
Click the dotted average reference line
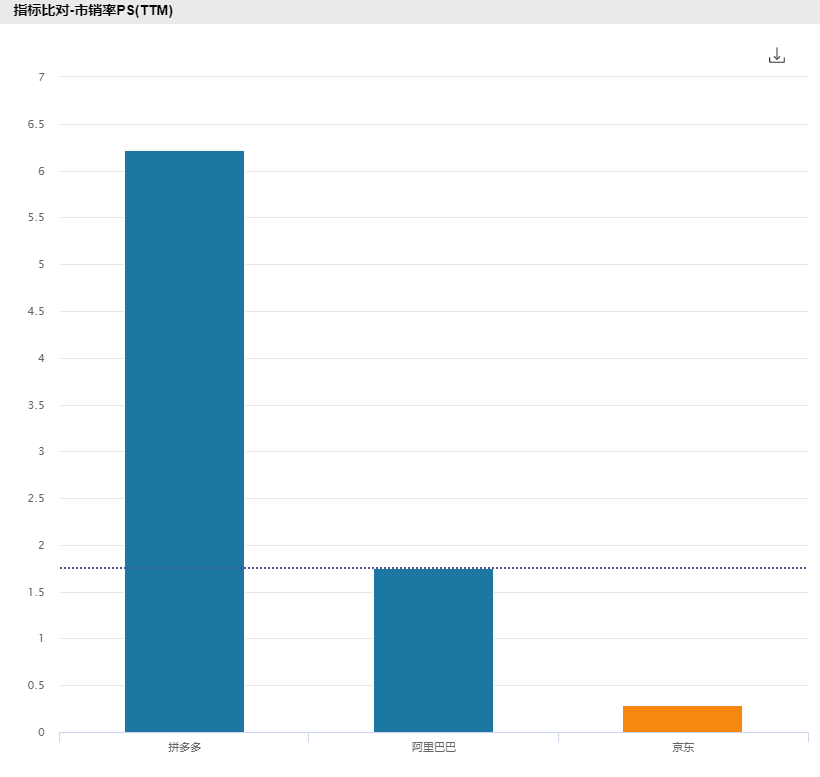click(x=433, y=568)
